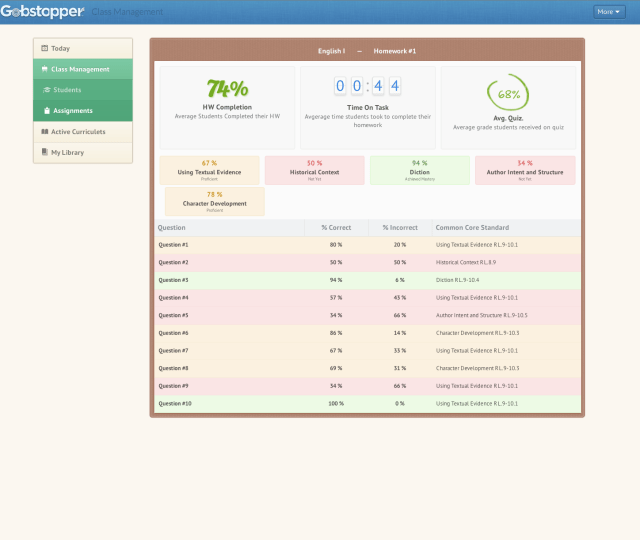
Task: Open the More dropdown menu
Action: click(x=608, y=12)
